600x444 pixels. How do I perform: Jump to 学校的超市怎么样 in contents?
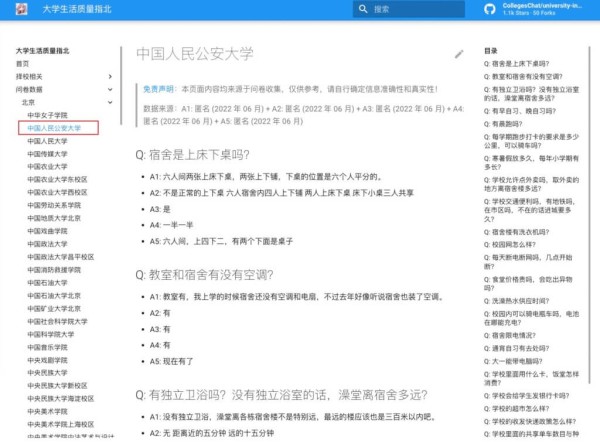click(x=517, y=409)
